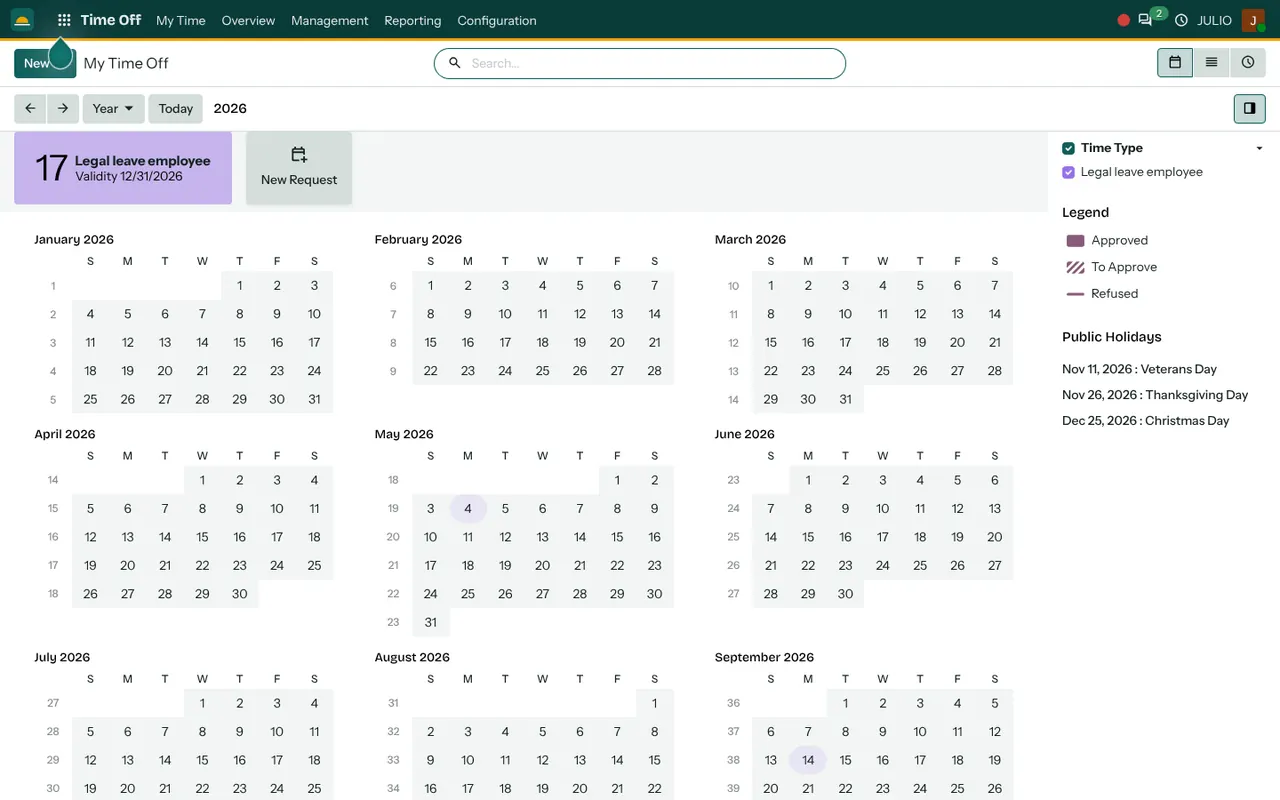1280x800 pixels.
Task: Select August 1 in the calendar
Action: coord(655,703)
